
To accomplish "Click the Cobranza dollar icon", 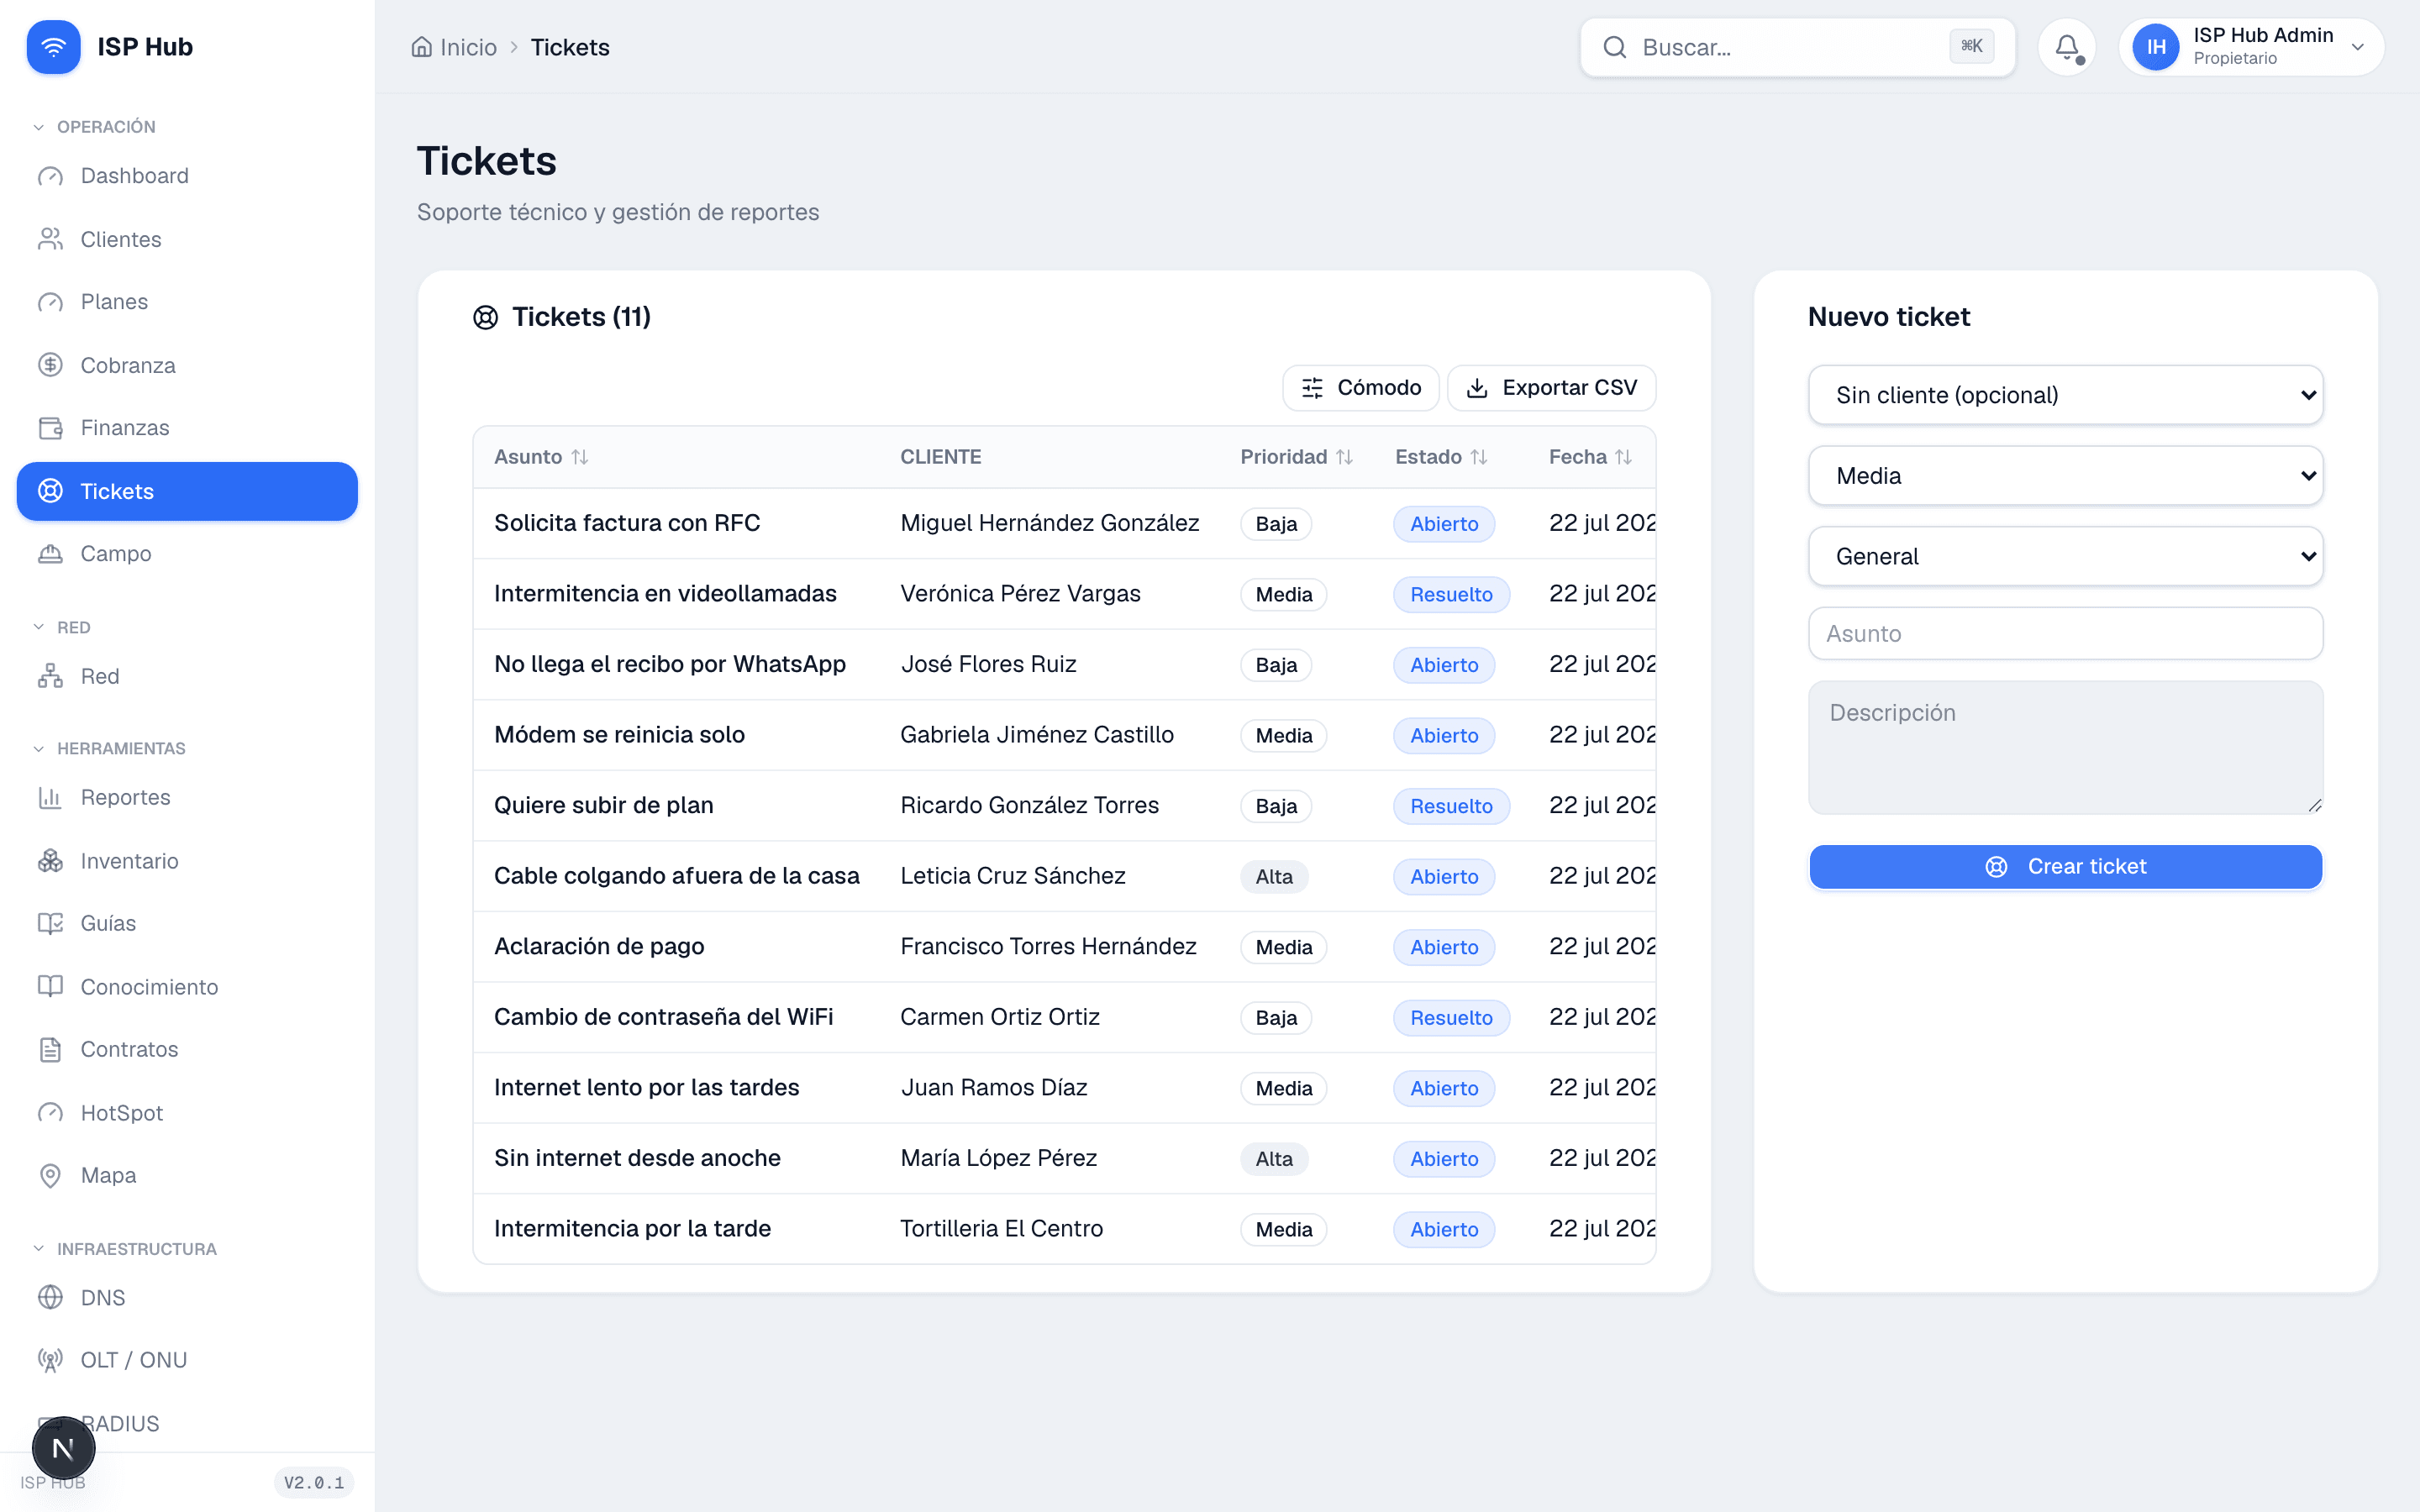I will [50, 365].
